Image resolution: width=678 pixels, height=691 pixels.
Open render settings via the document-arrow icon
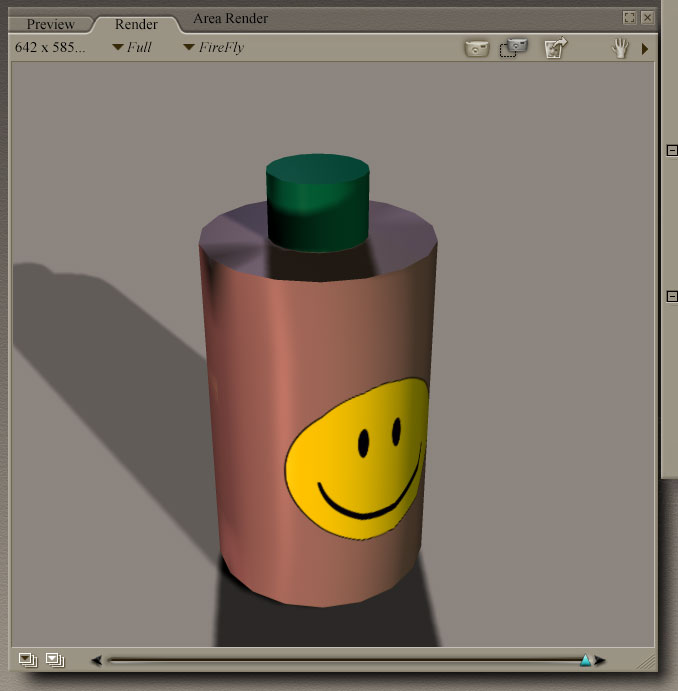click(x=555, y=48)
